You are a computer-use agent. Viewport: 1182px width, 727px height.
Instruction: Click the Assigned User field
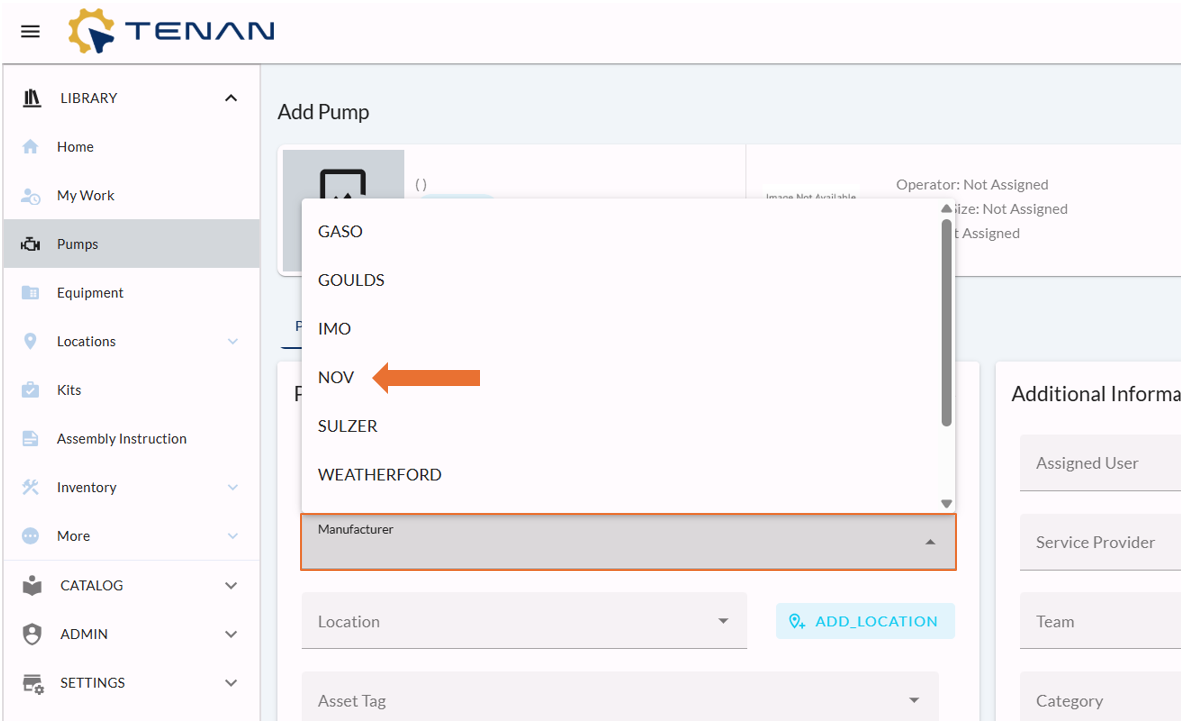coord(1101,463)
